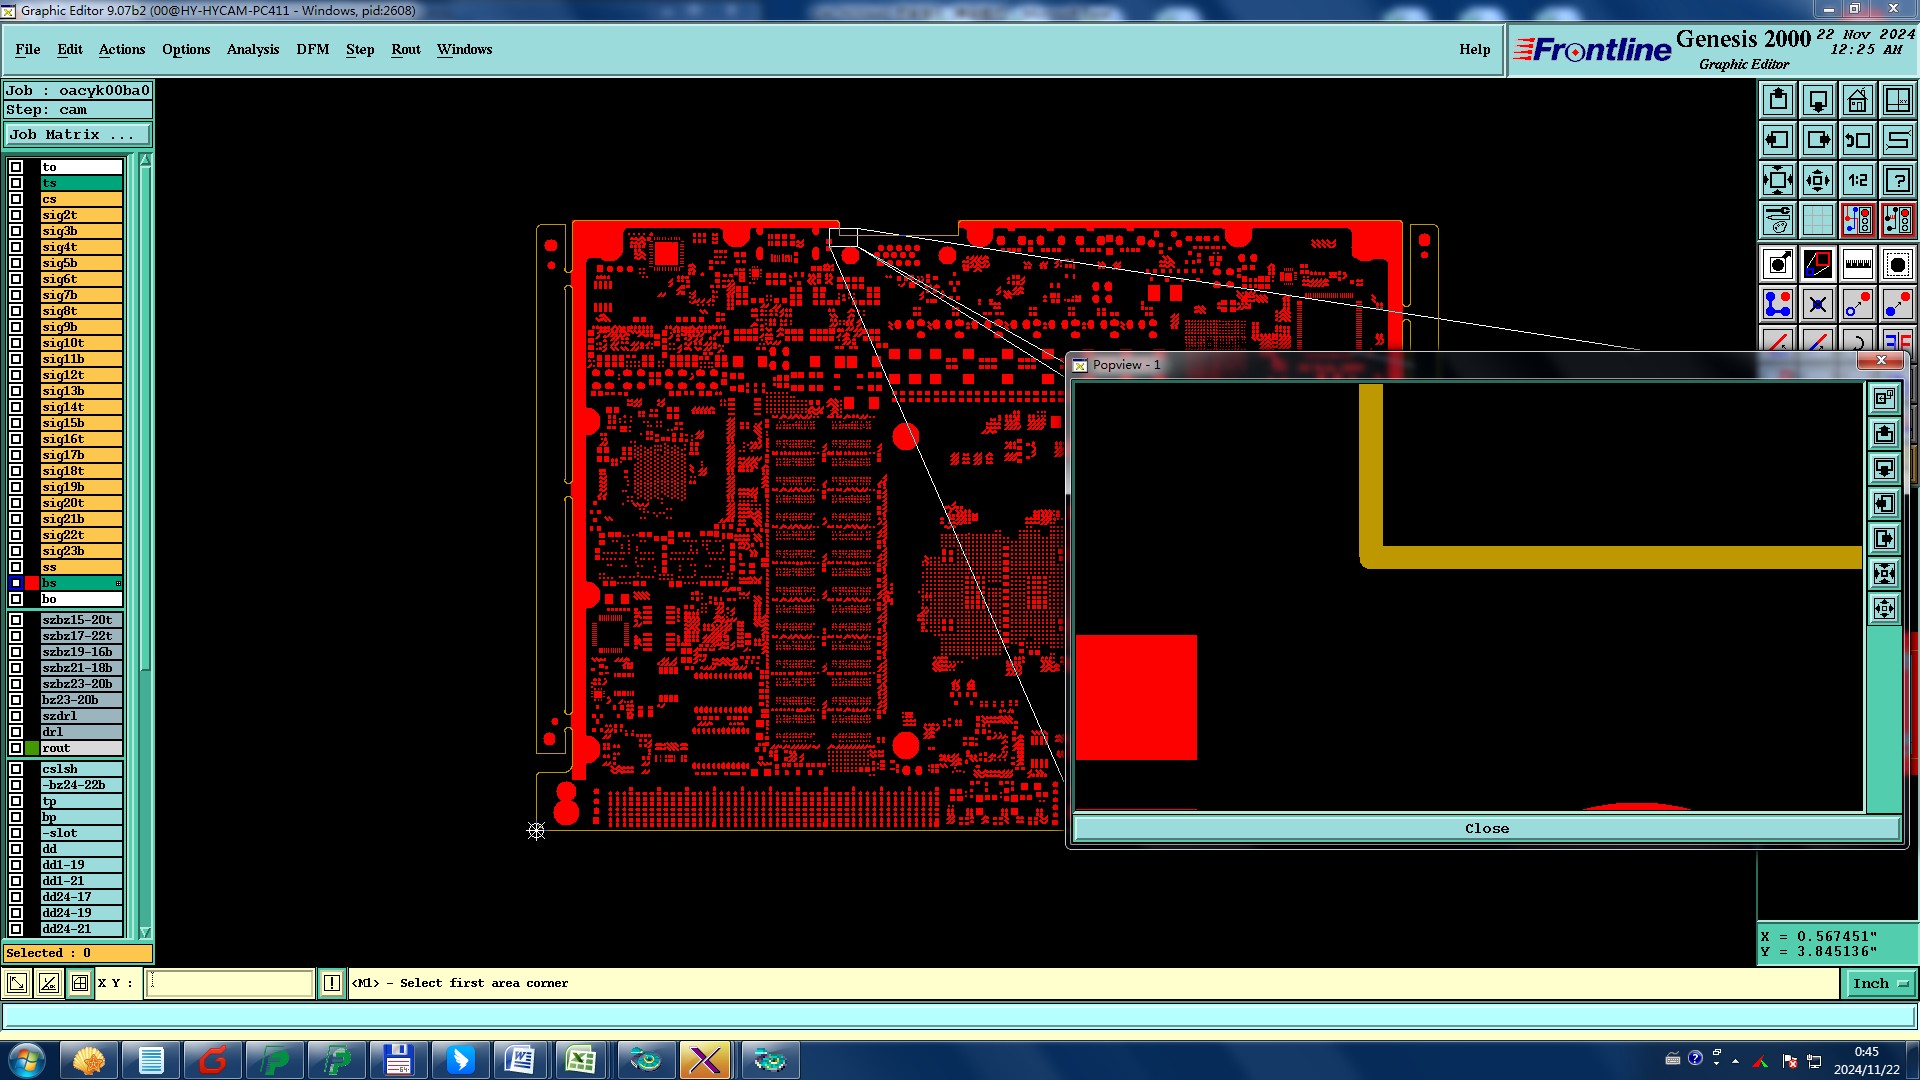The width and height of the screenshot is (1920, 1080).
Task: Select the feature select arrow tool
Action: pyautogui.click(x=1778, y=264)
